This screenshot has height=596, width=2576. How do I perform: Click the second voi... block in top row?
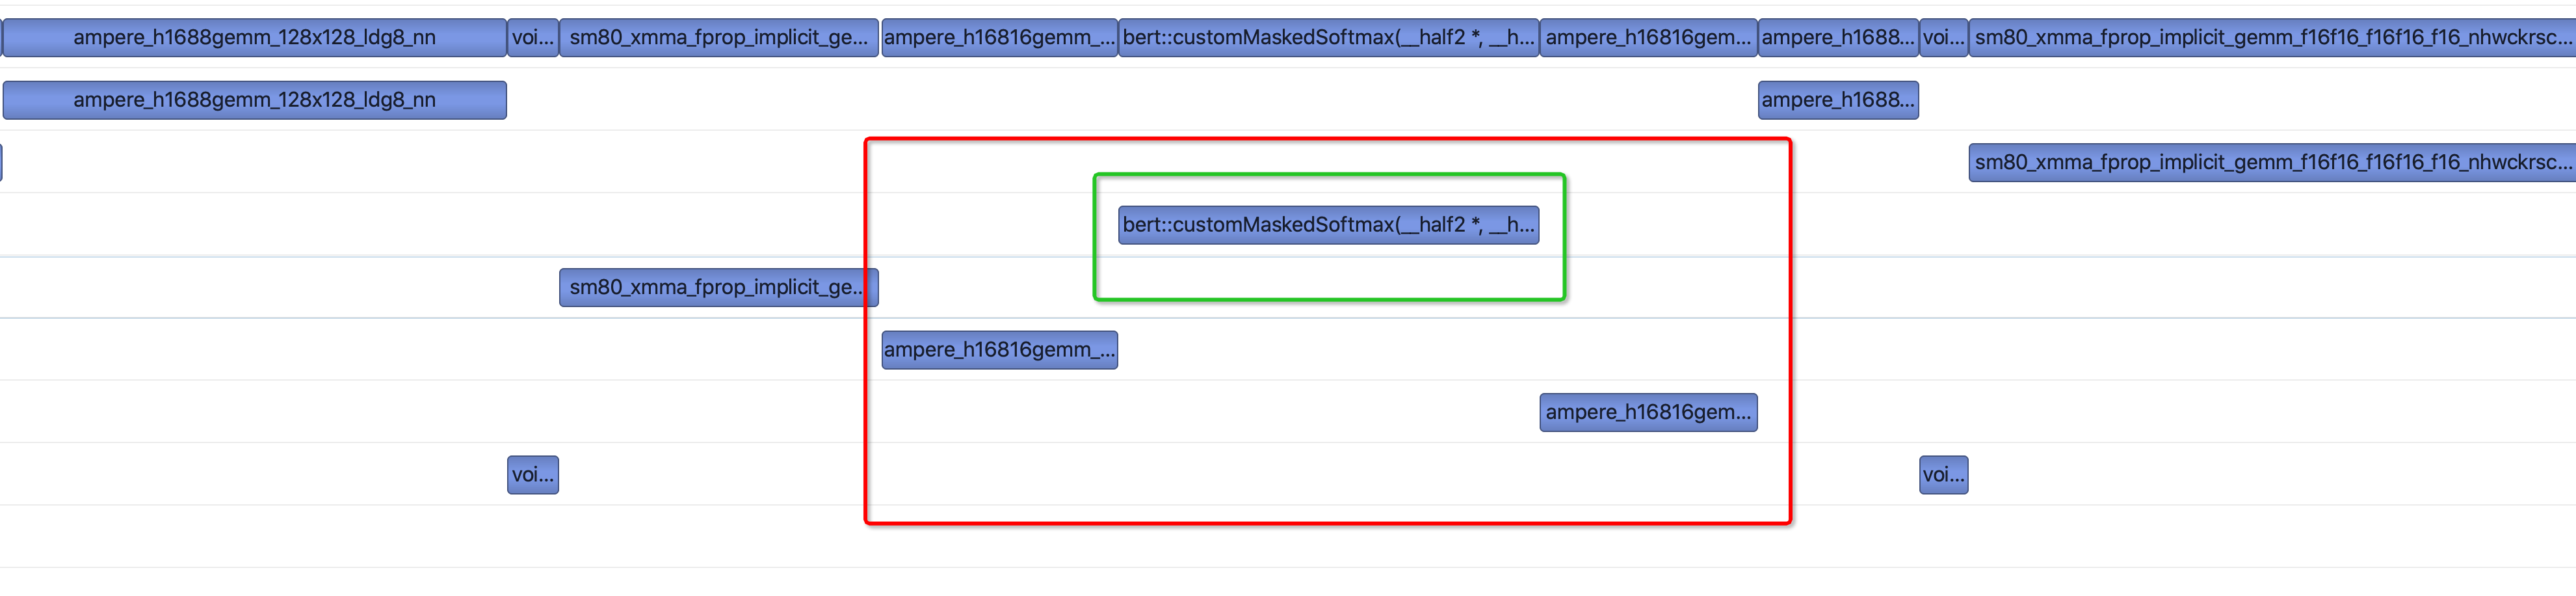click(x=1943, y=38)
